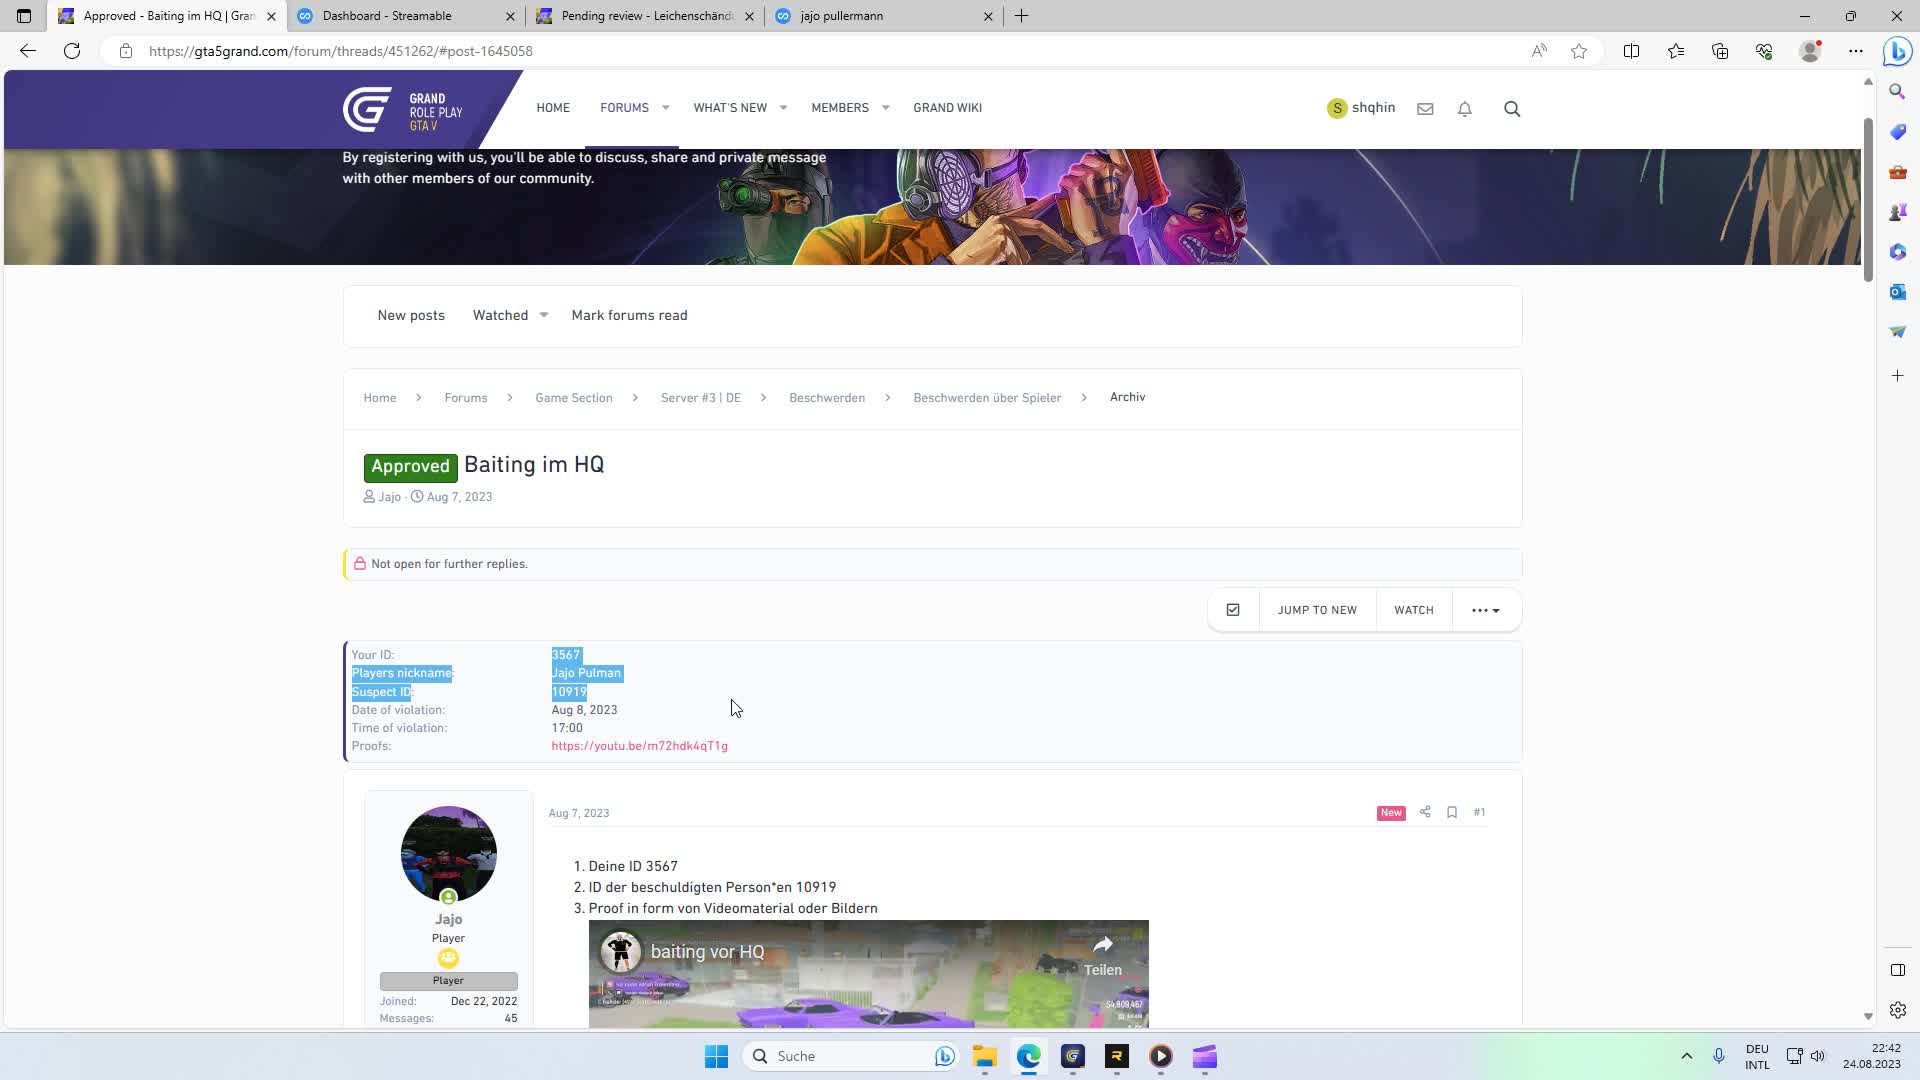Open conversations via the envelope icon
Screen dimensions: 1920x1080
click(x=1425, y=108)
